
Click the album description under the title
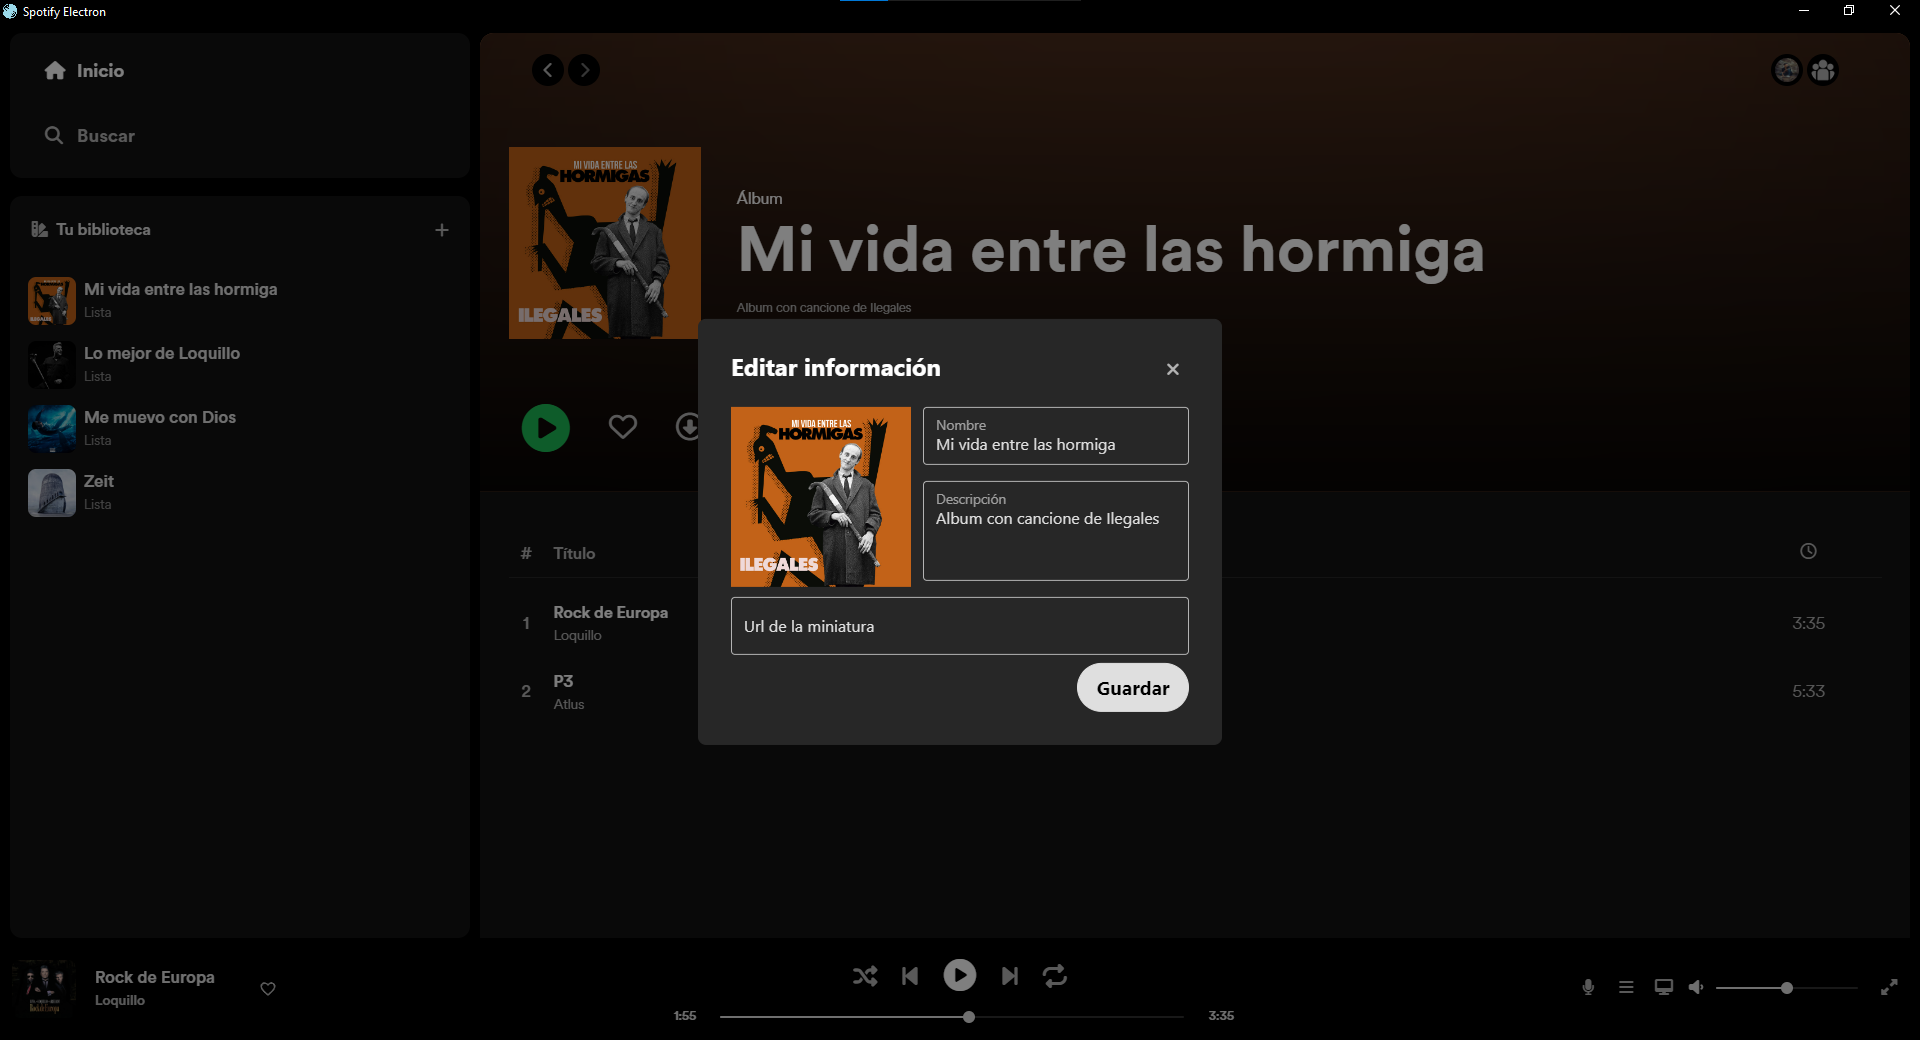(x=824, y=307)
